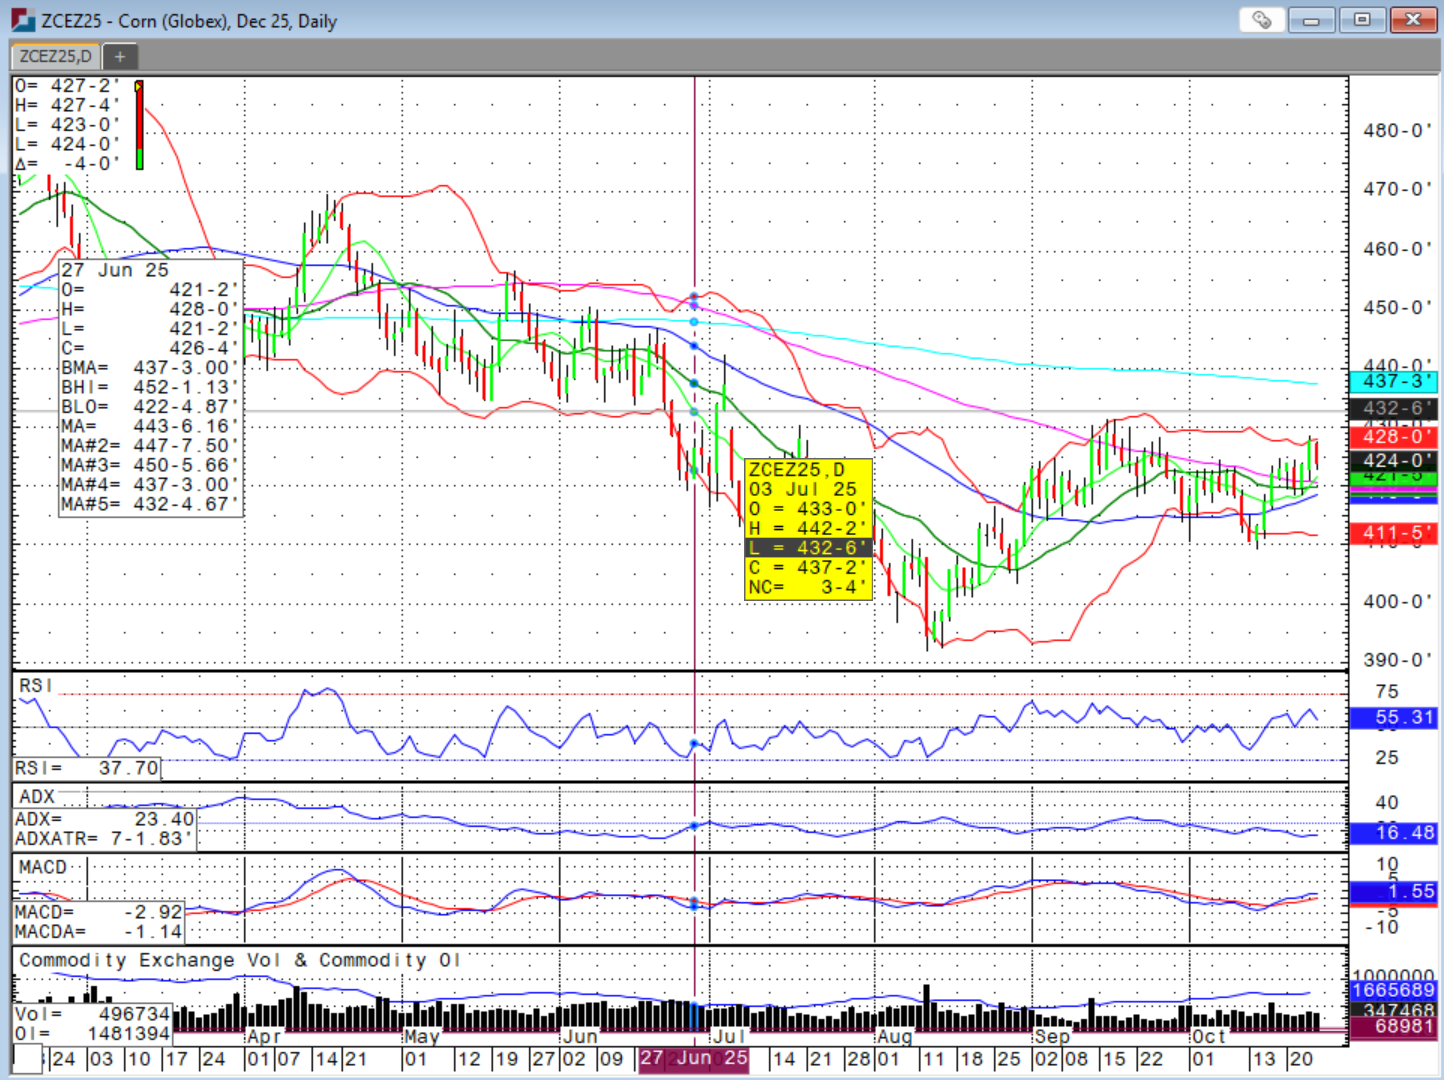
Task: Click the 27 Jun 25 study values box
Action: click(150, 387)
